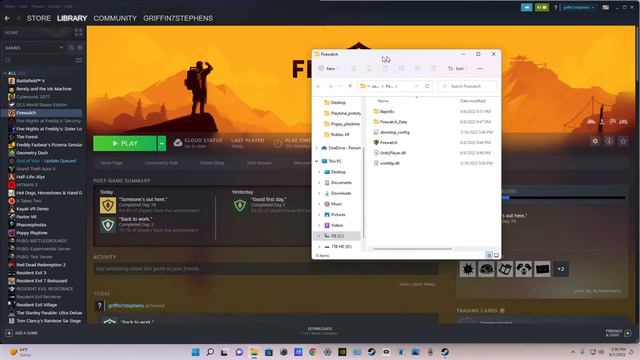Open Steam's STORE tab
The image size is (640, 360).
tap(39, 18)
